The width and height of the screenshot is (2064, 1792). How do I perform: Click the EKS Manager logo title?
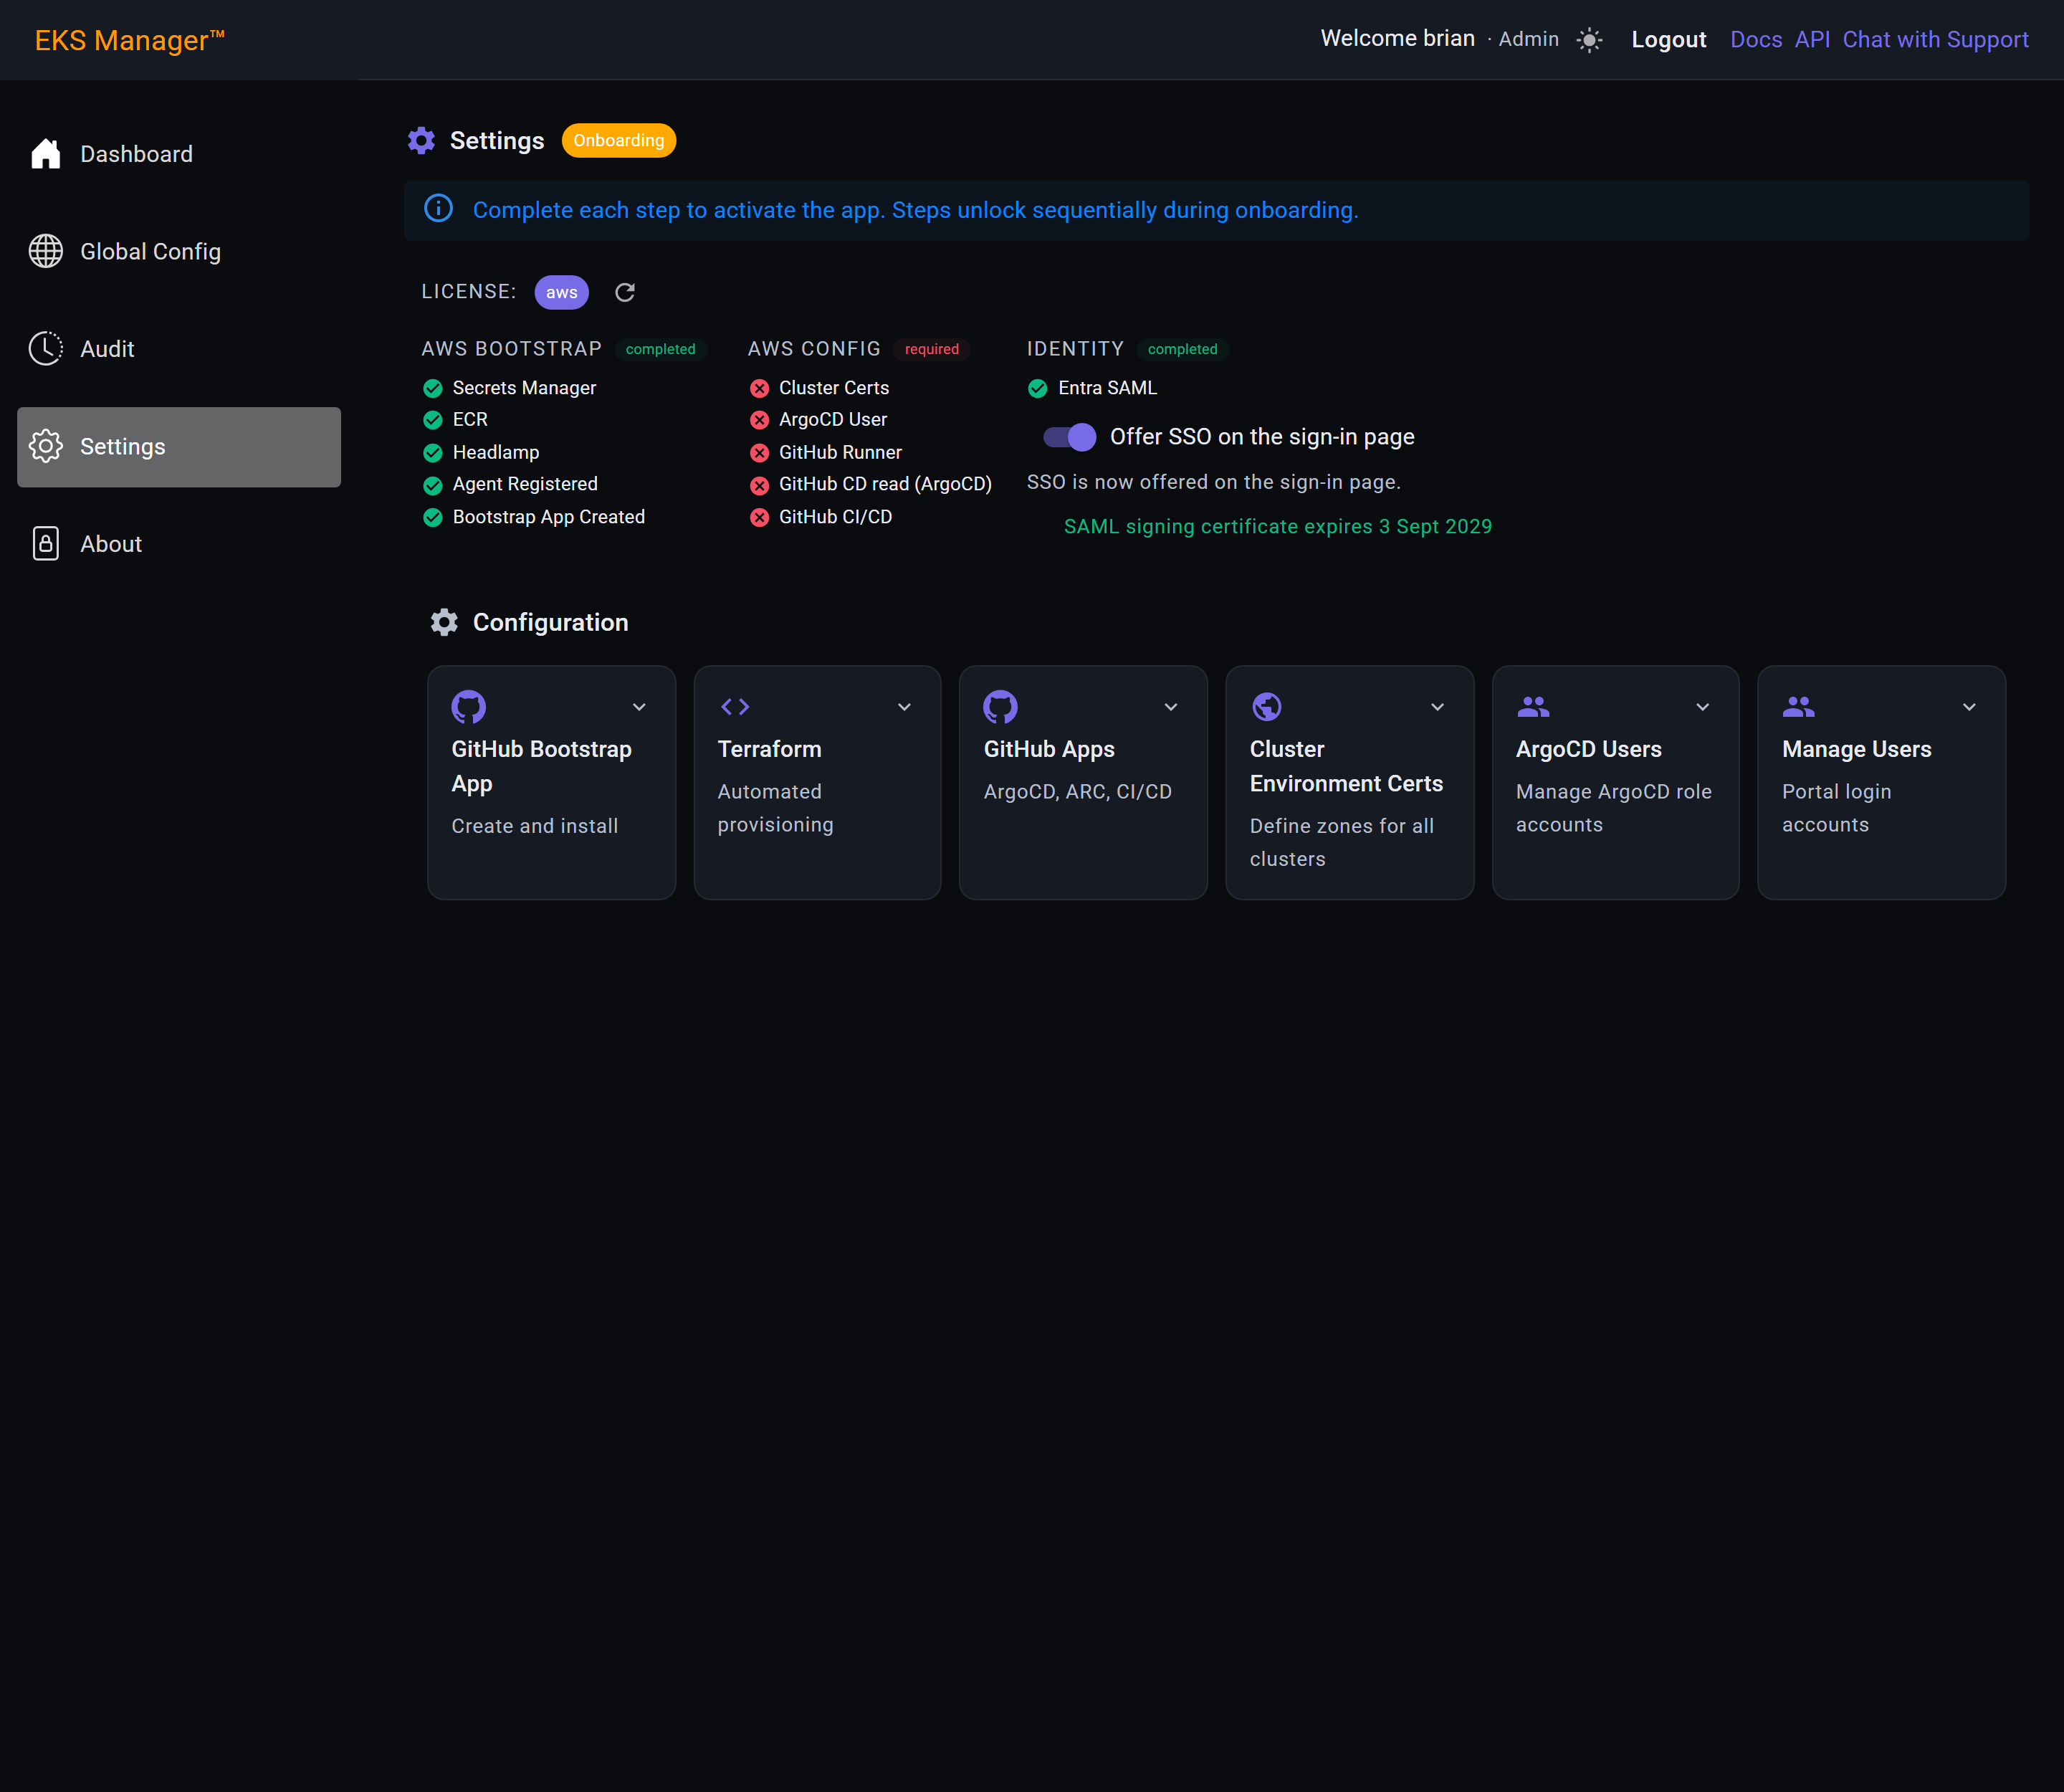(x=130, y=40)
